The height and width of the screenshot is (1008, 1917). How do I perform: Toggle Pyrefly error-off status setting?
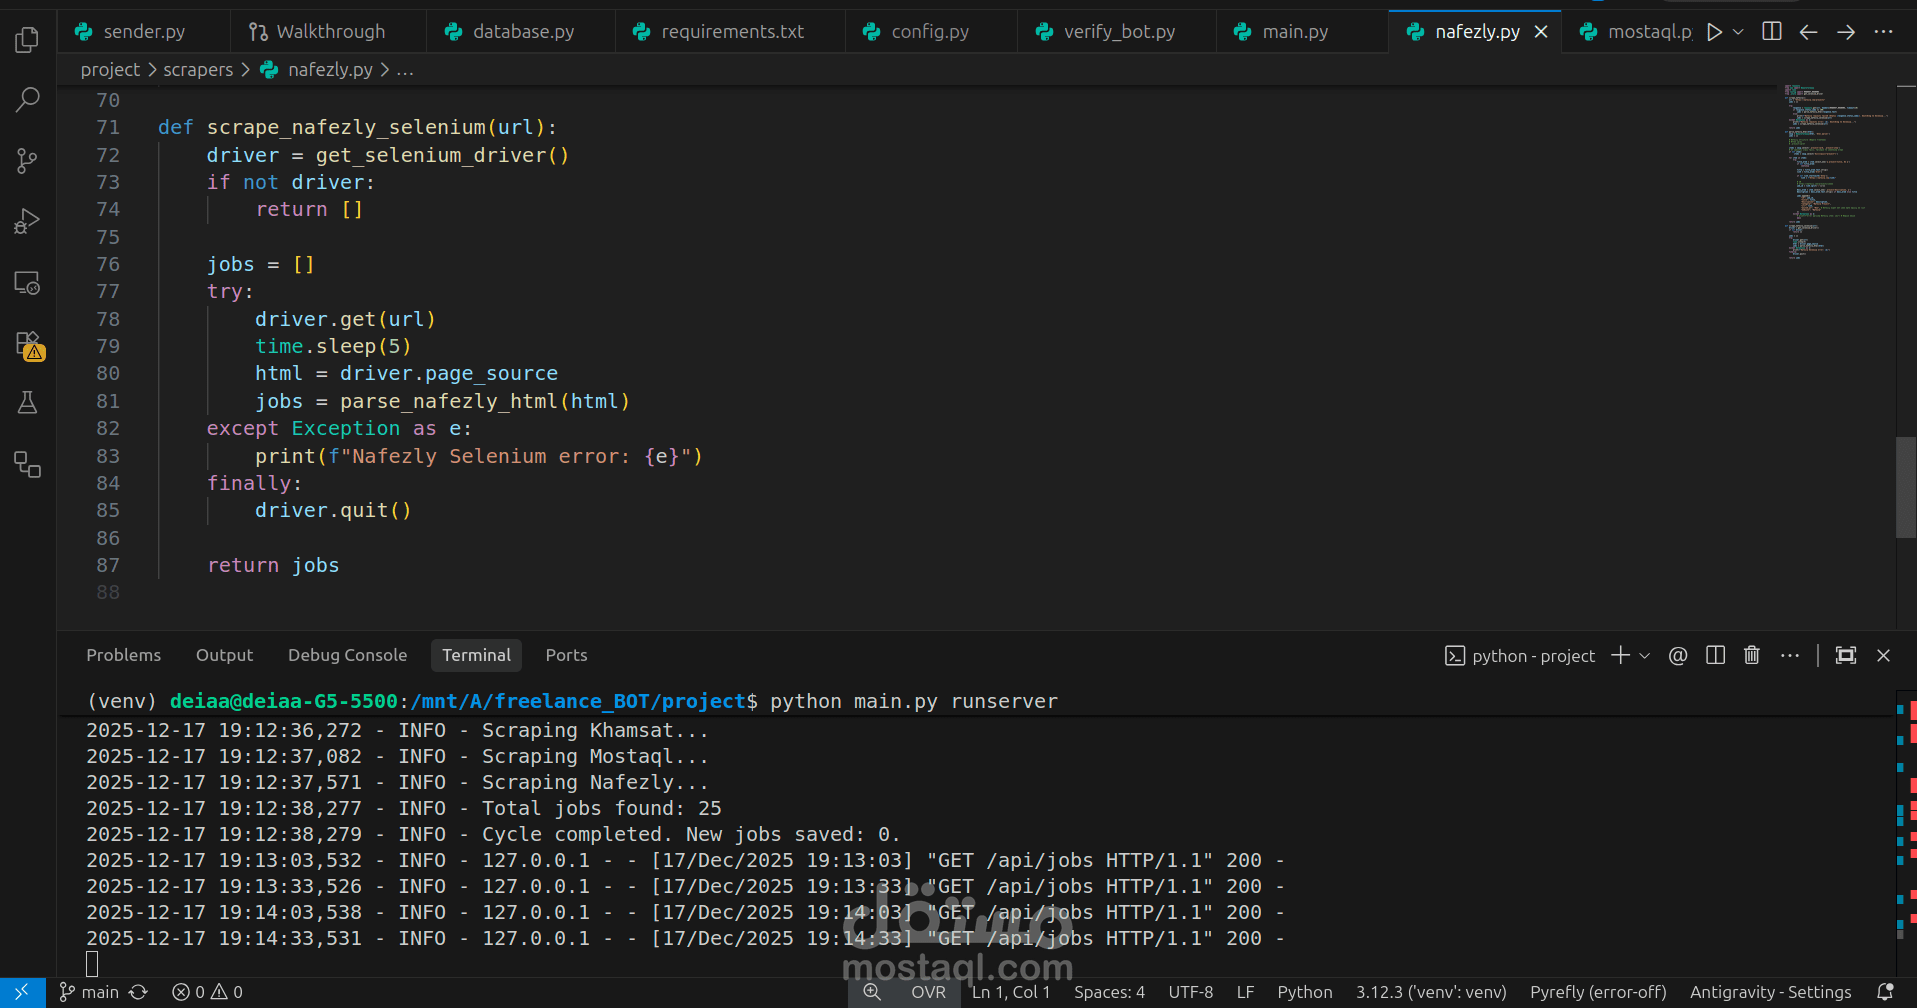1597,992
